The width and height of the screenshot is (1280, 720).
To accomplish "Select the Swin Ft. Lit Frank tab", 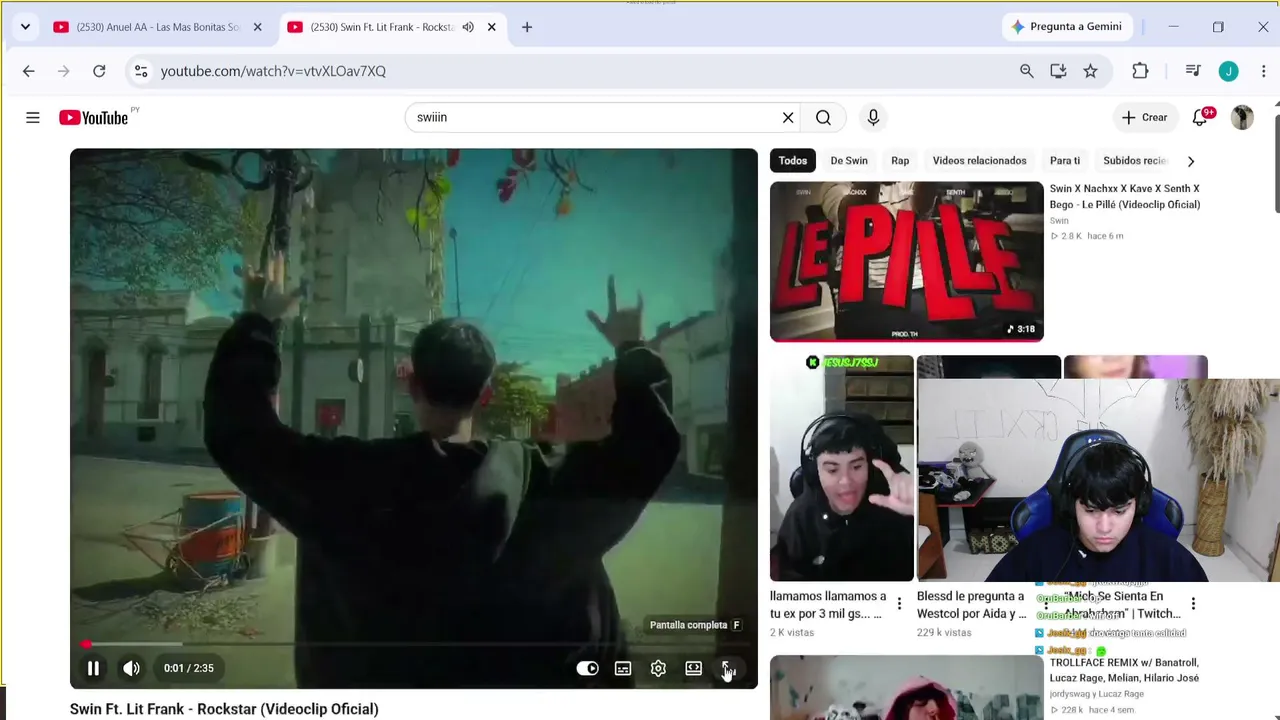I will [x=383, y=27].
